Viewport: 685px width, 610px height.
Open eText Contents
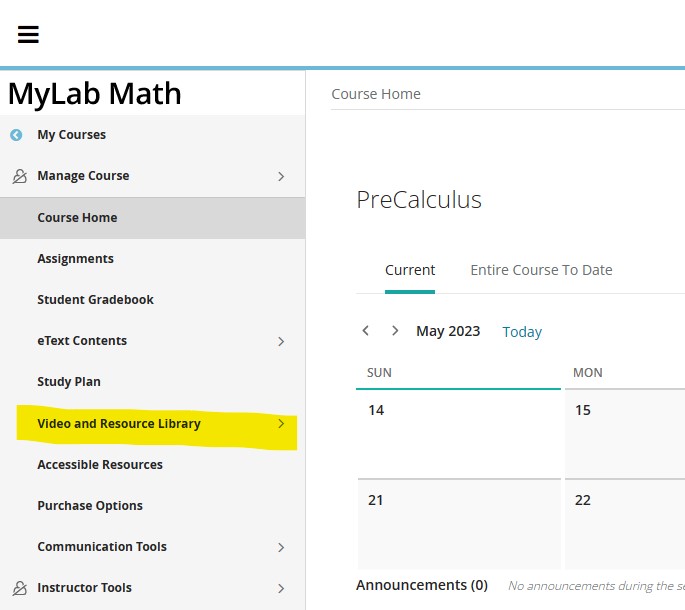tap(82, 341)
